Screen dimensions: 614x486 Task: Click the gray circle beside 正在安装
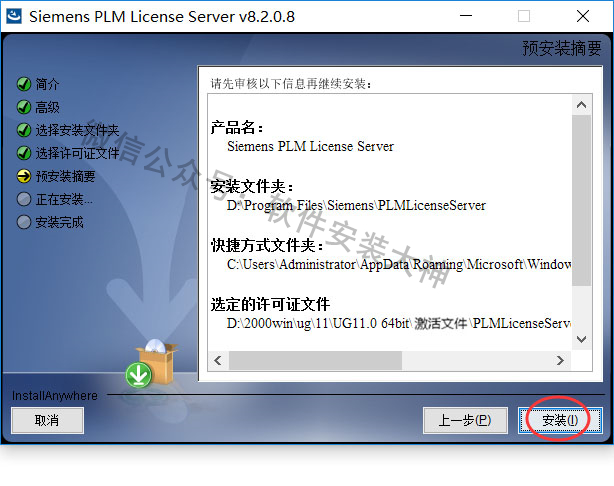tap(24, 199)
